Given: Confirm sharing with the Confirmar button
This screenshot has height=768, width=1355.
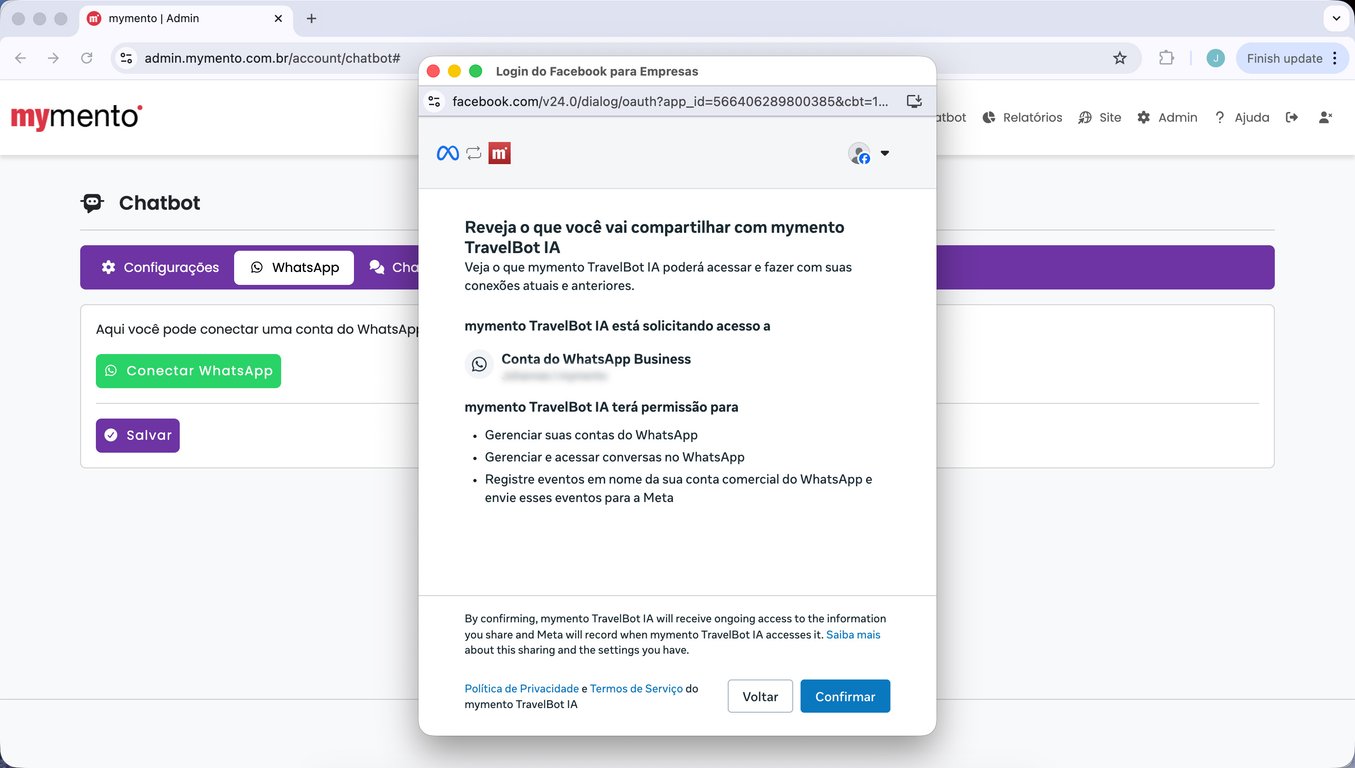Looking at the screenshot, I should point(845,696).
